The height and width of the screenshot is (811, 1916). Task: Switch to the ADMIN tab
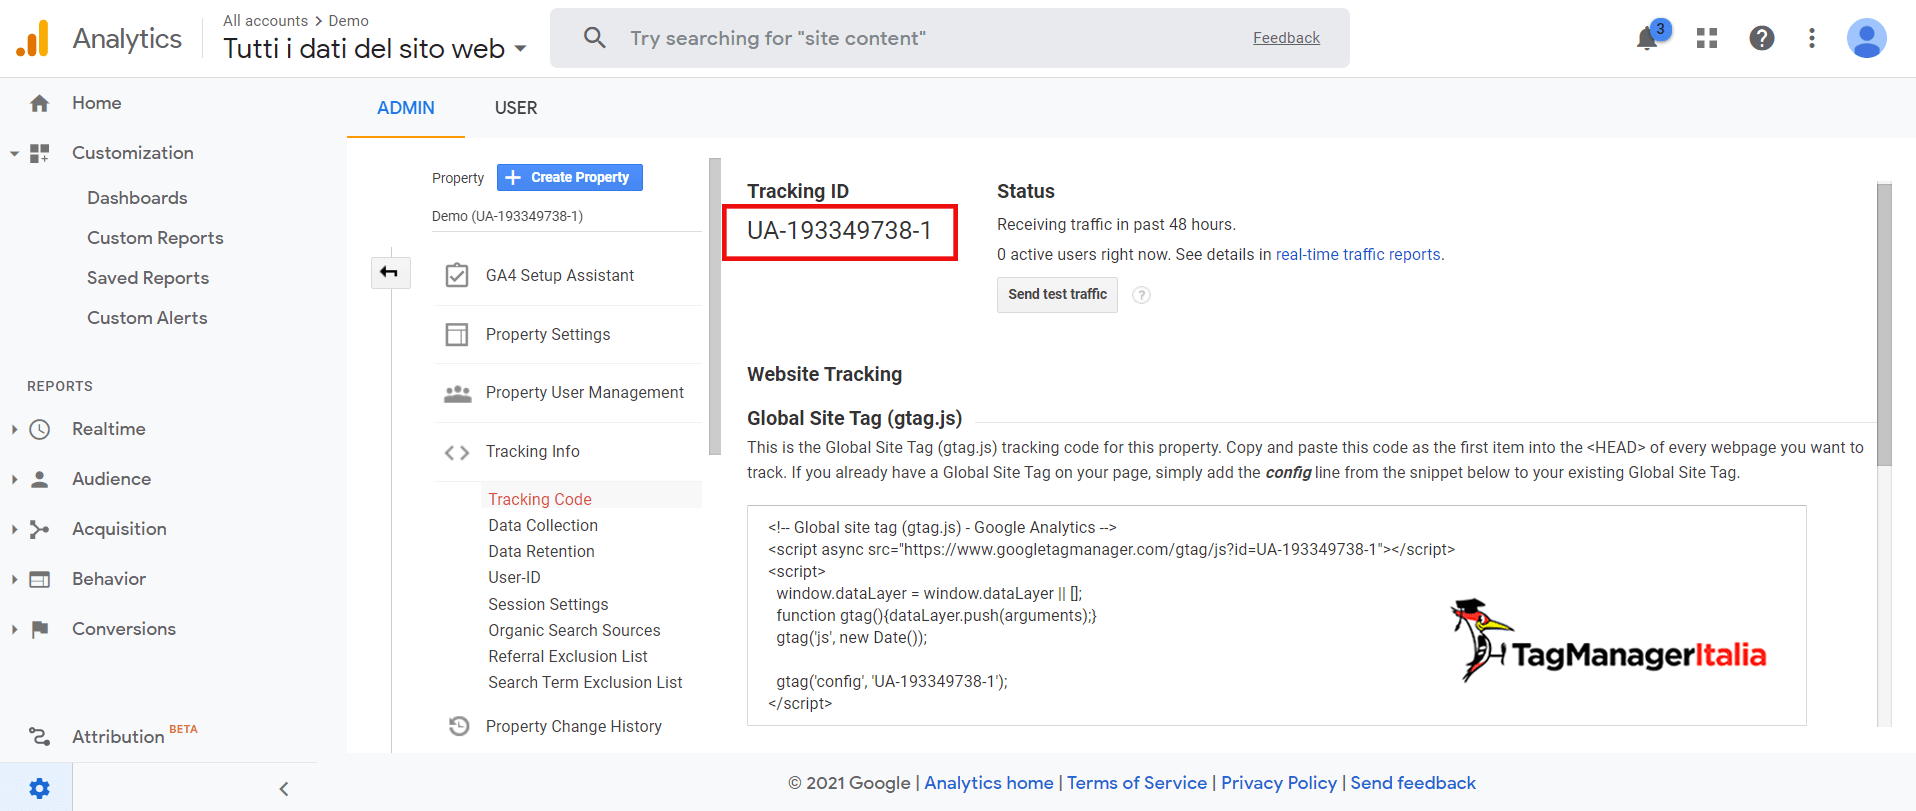point(406,108)
